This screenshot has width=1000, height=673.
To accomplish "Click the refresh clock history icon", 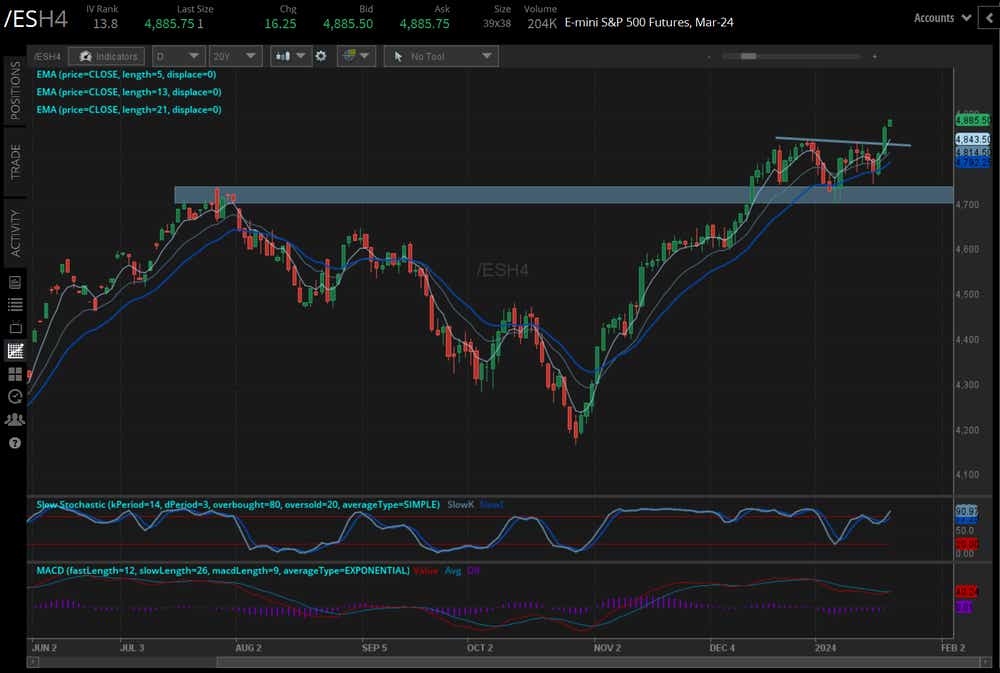I will 15,397.
